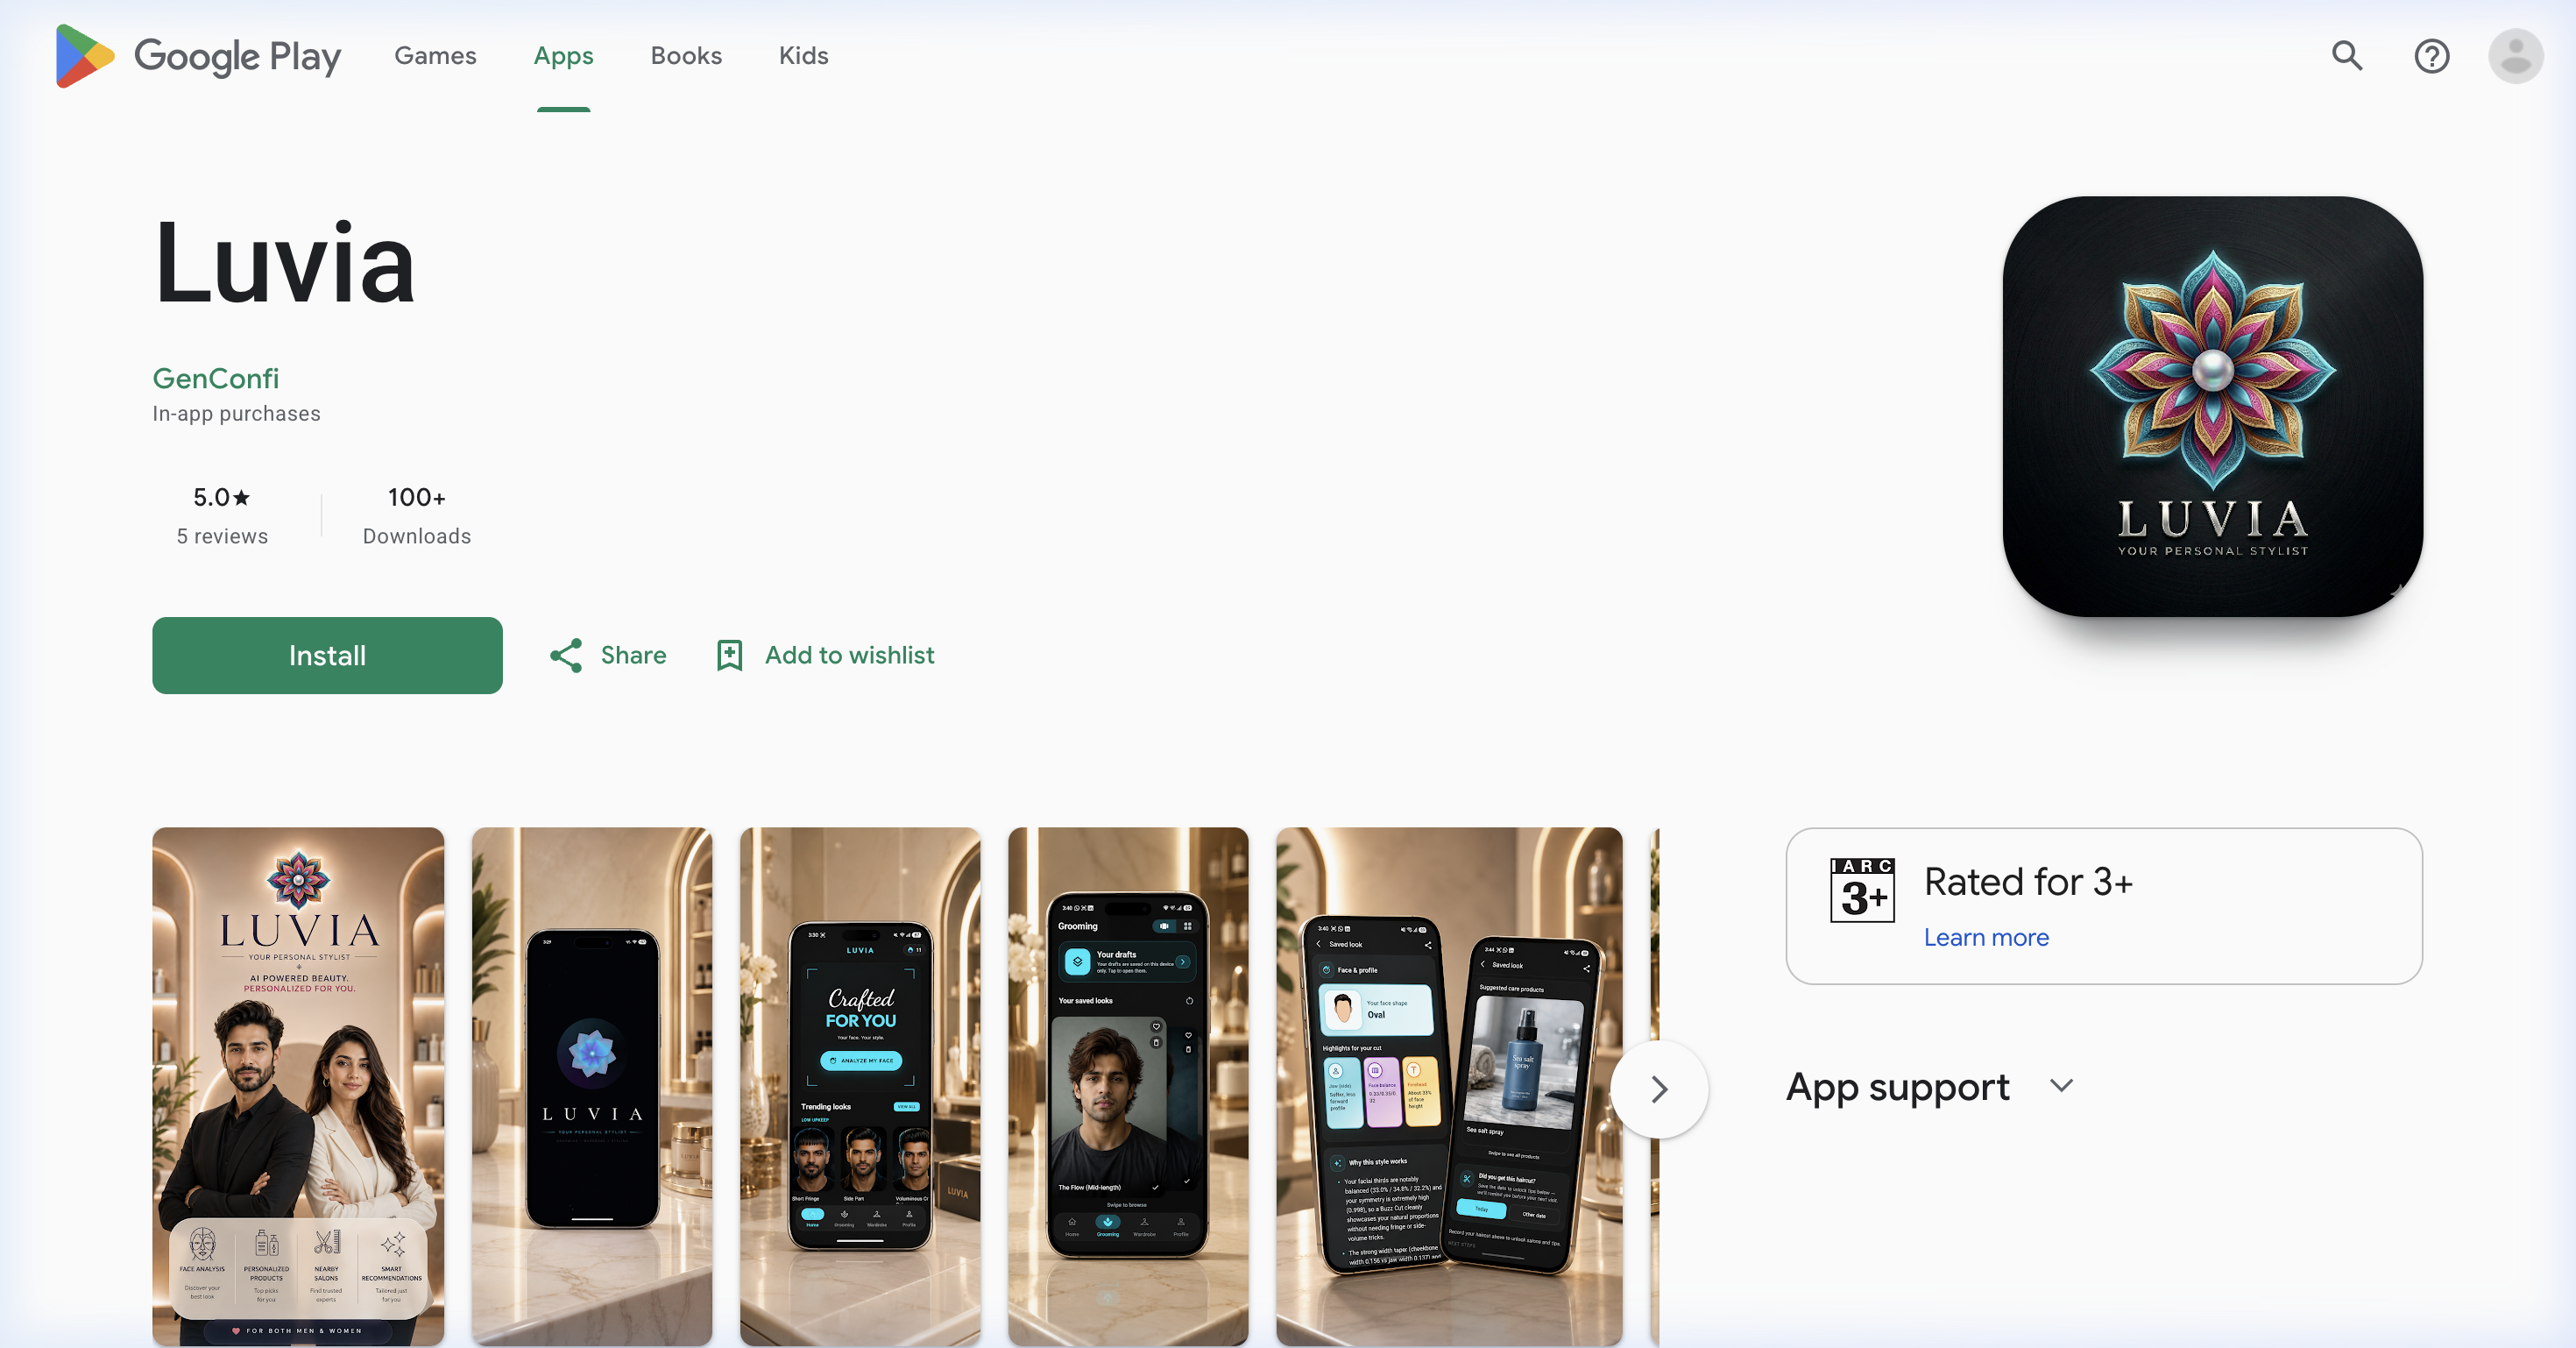This screenshot has width=2576, height=1348.
Task: Click the 5 reviews label
Action: click(222, 537)
